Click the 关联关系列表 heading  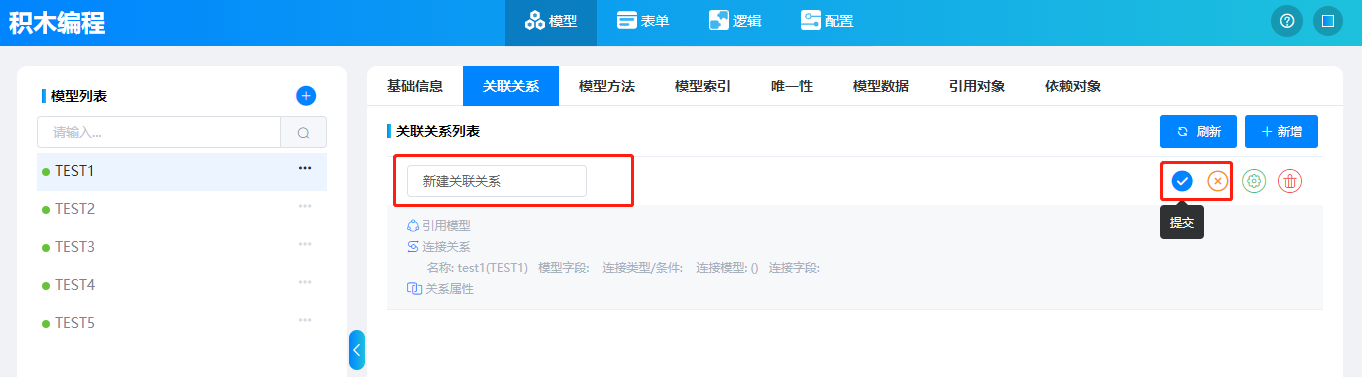[x=438, y=131]
